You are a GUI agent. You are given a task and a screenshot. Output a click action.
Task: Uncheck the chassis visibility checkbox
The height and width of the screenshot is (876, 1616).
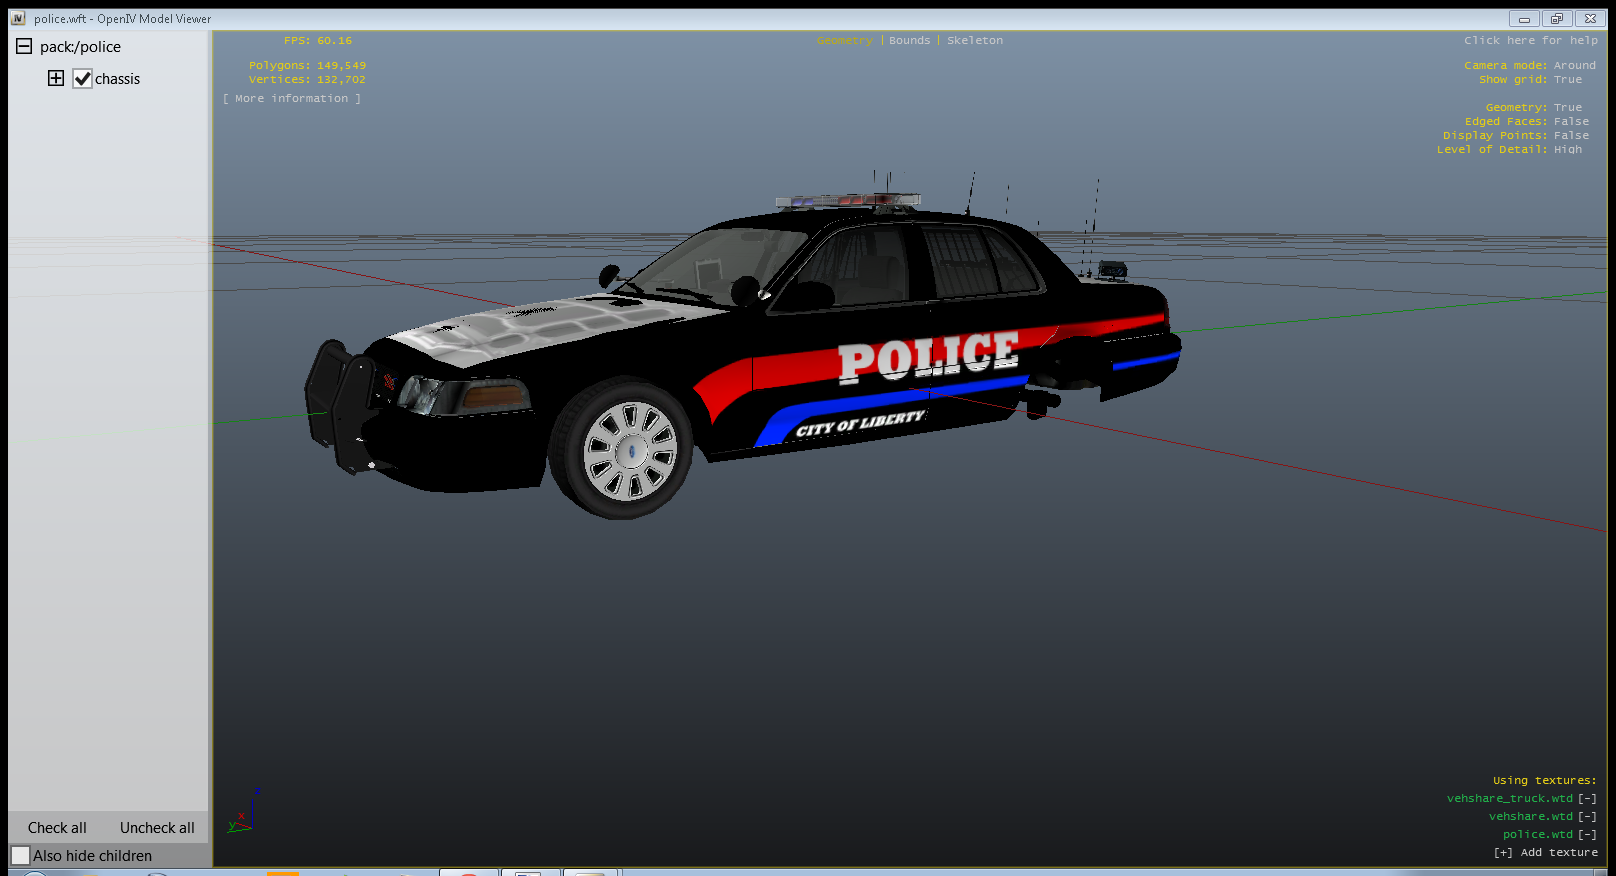click(x=83, y=79)
